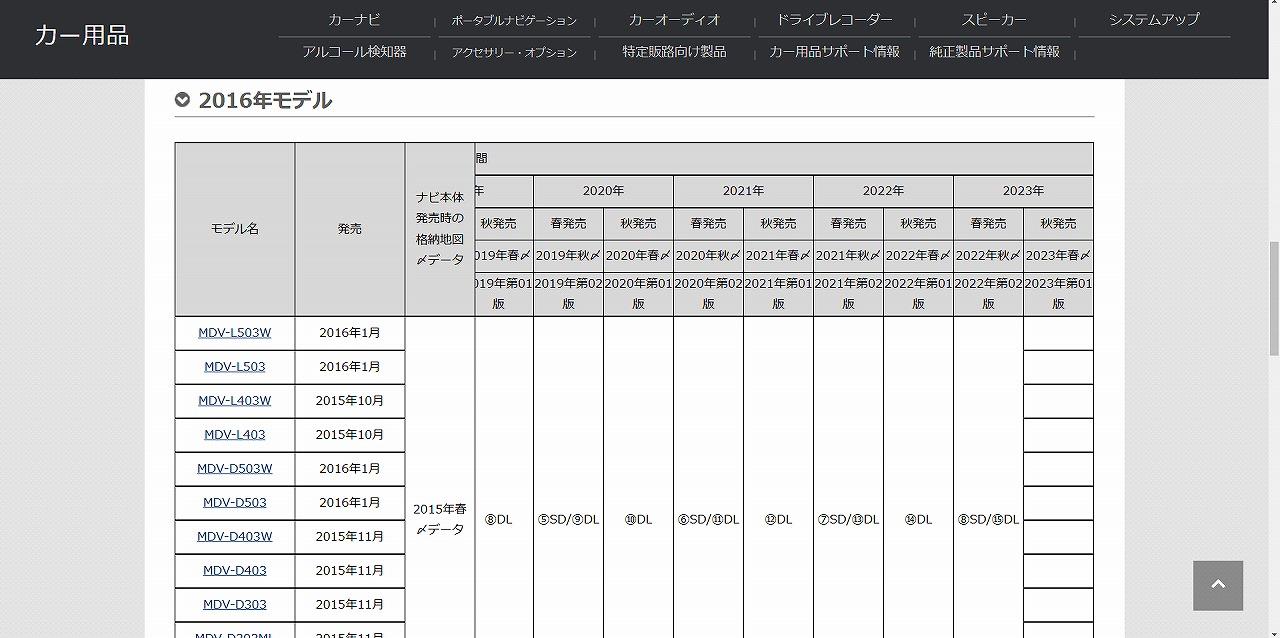Click the 2021年秋〆 header cell
The height and width of the screenshot is (638, 1280).
[x=848, y=256]
